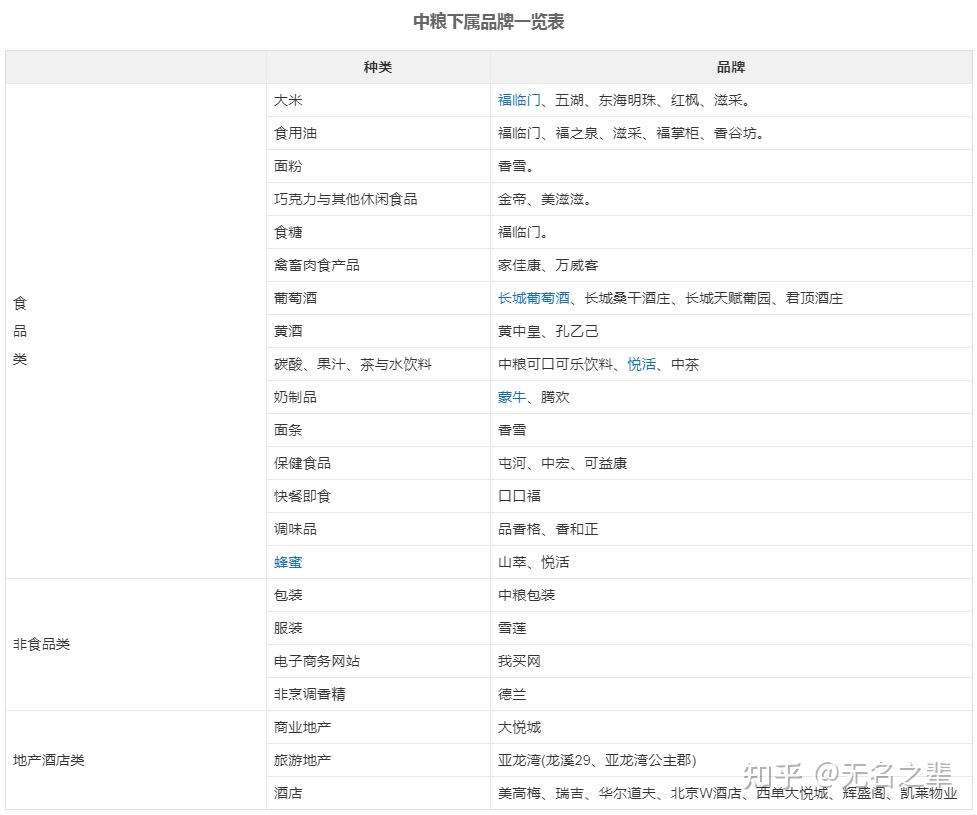Select the 巧克力与其他休闲食品 cell
Viewport: 977px width, 815px height.
378,199
